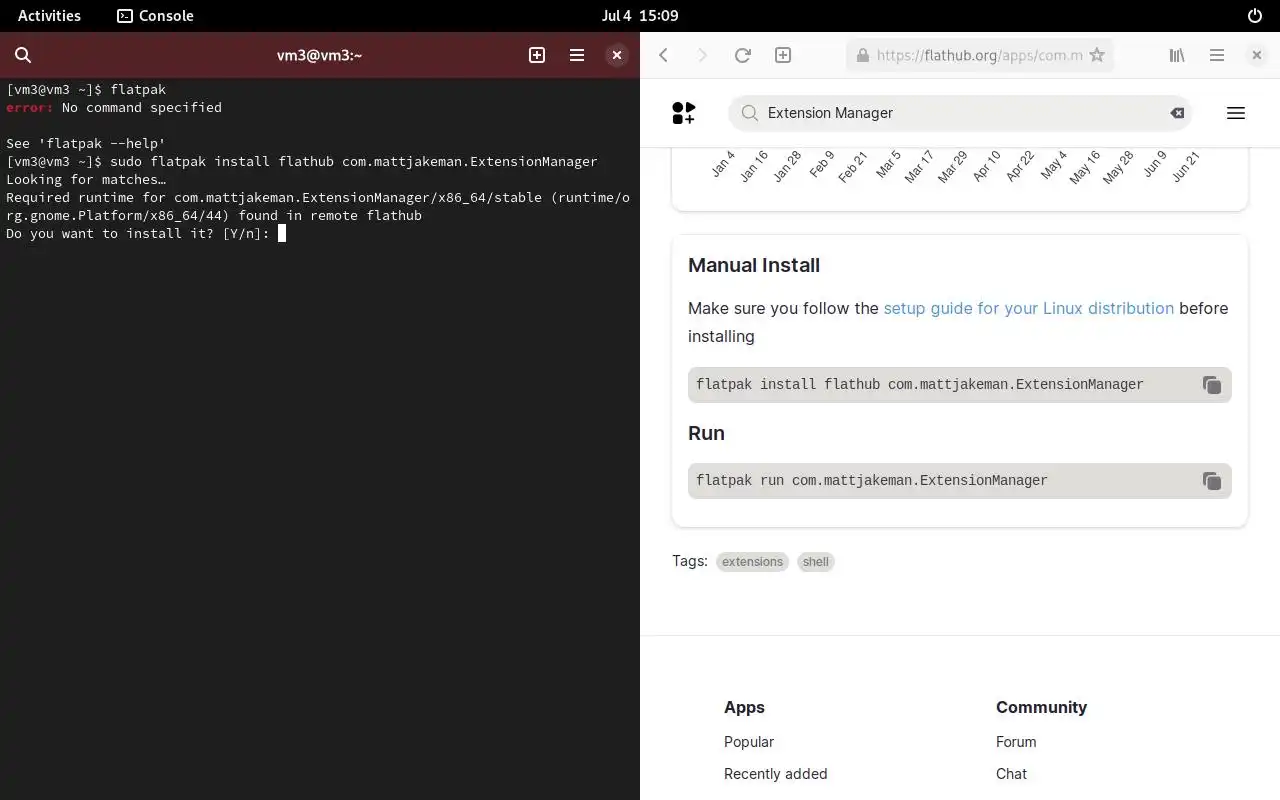
Task: Bookmark this page with the star icon
Action: 1097,55
